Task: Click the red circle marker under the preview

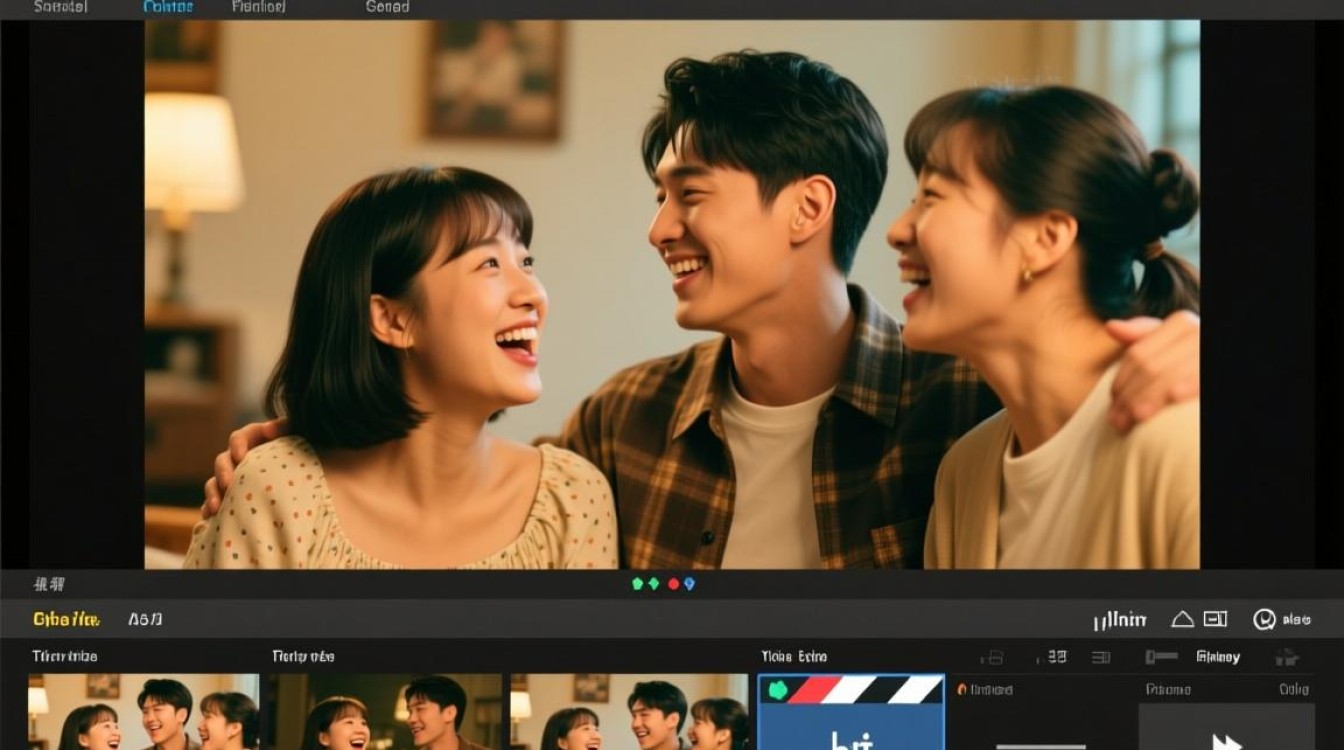Action: pos(673,584)
